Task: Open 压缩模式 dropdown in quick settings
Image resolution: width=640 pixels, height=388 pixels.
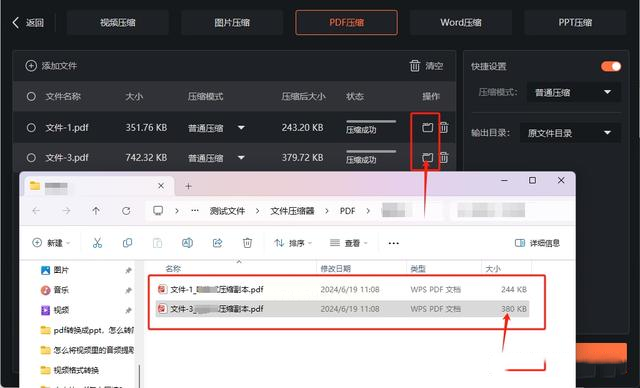Action: (573, 92)
